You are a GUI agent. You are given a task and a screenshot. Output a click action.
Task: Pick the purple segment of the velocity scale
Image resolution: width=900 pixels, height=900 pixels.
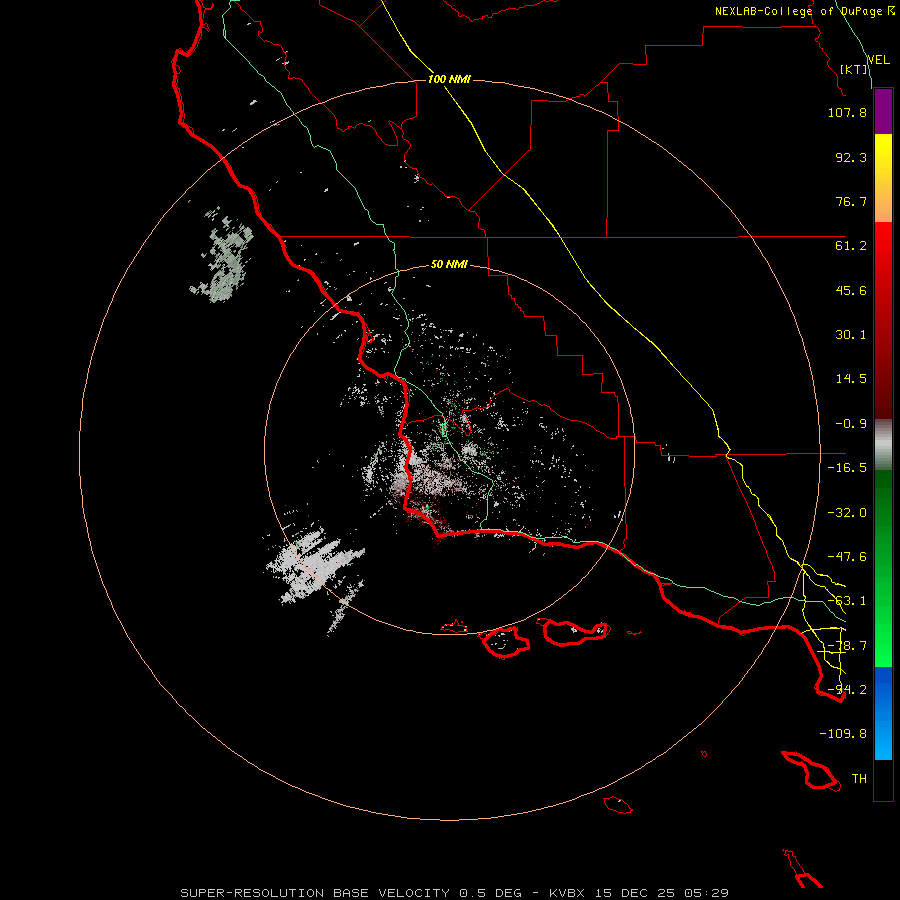[x=883, y=112]
